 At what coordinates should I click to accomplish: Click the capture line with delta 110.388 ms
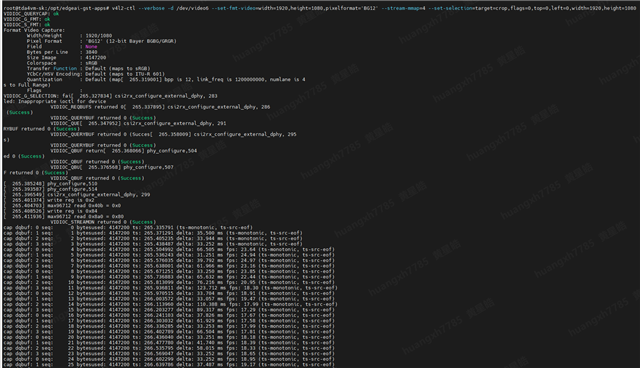pos(171,304)
